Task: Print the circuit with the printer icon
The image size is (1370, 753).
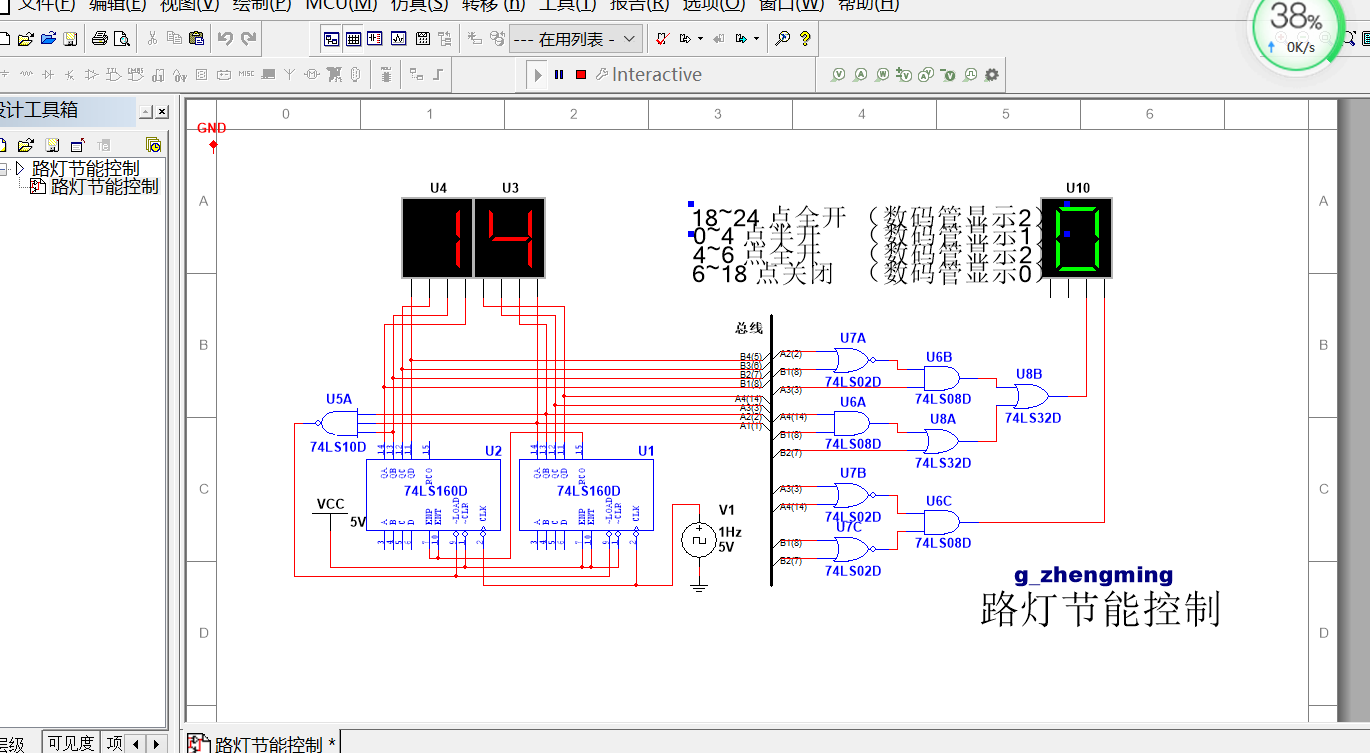Action: 99,39
